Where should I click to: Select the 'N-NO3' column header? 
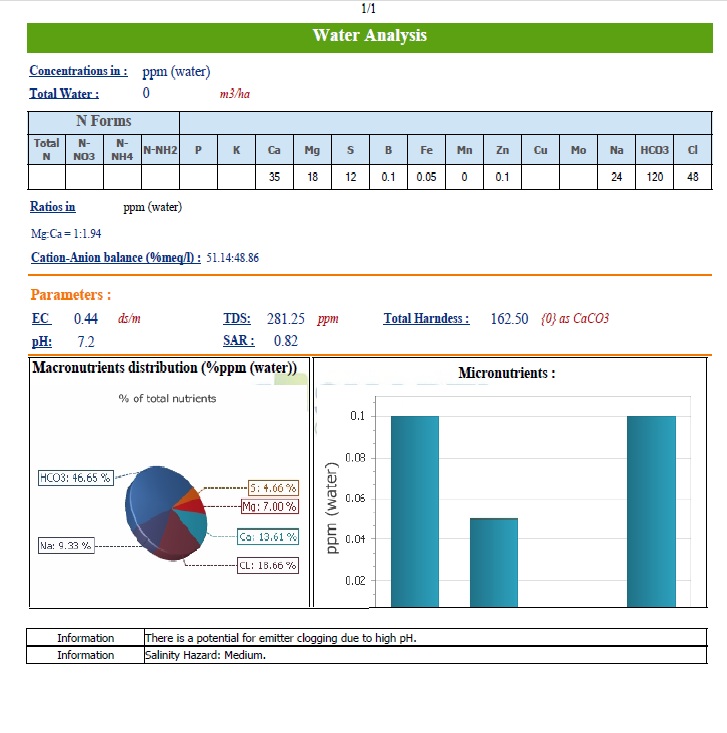point(84,150)
